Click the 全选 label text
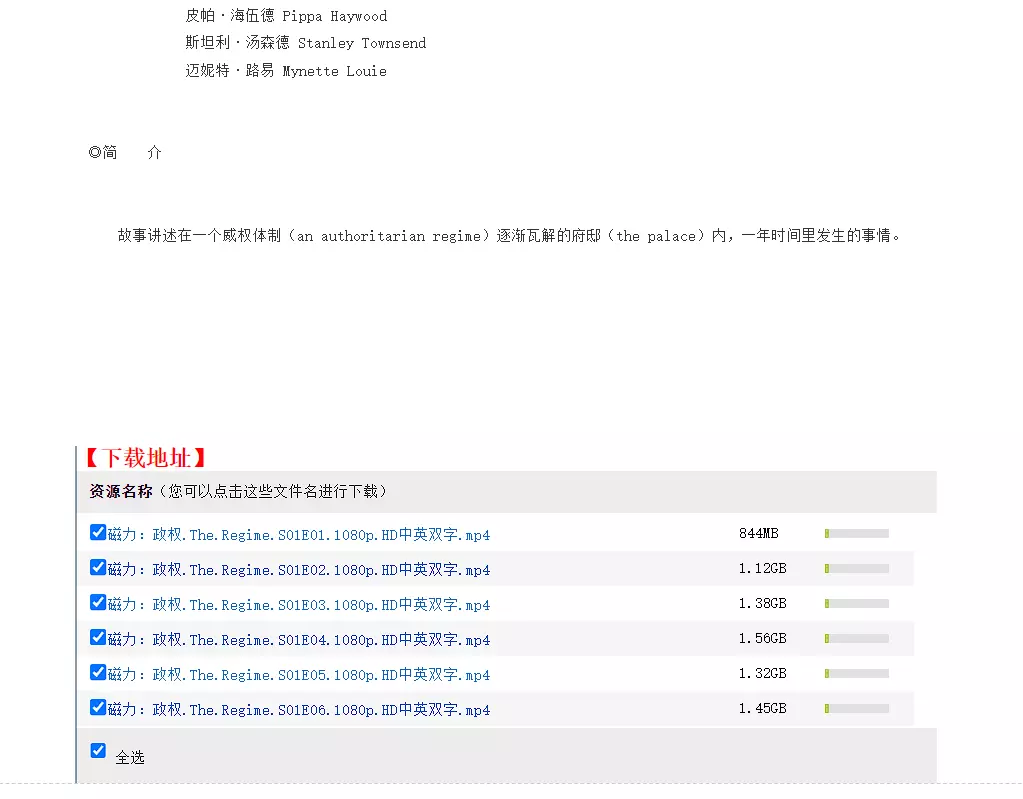 coord(130,758)
